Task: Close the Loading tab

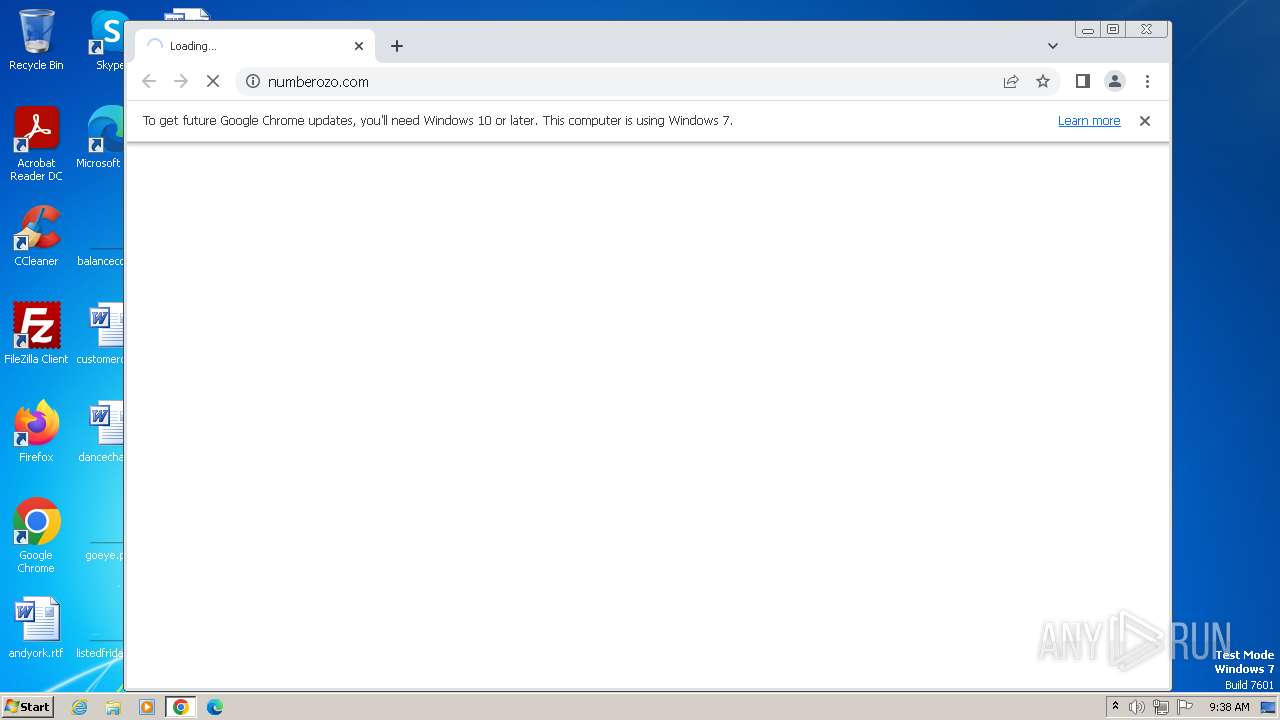Action: click(x=359, y=46)
